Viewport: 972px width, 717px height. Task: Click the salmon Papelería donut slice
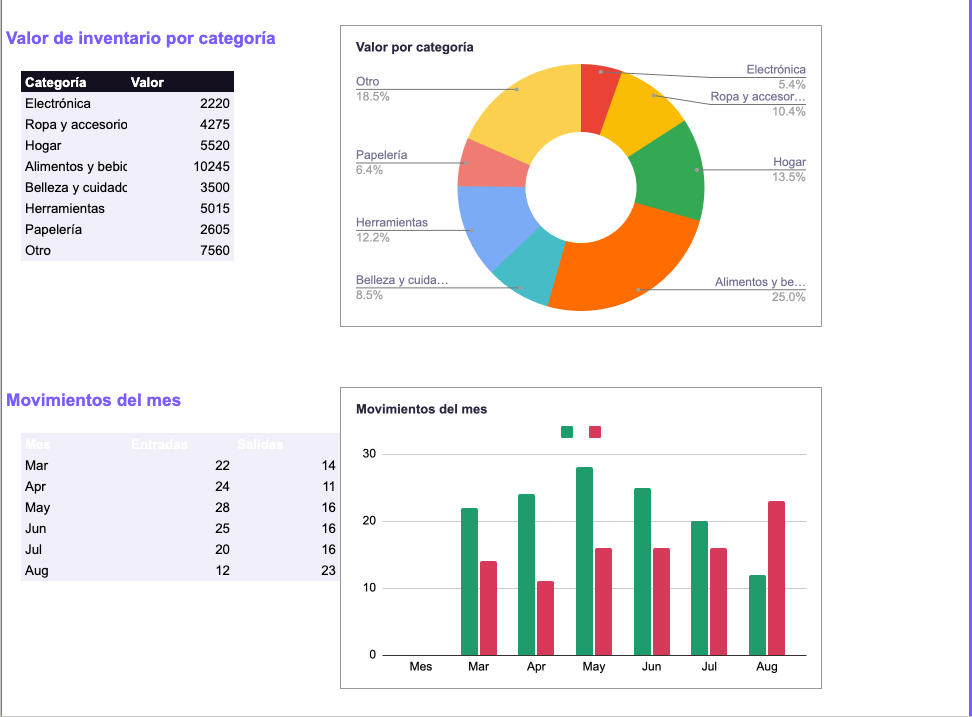click(493, 169)
